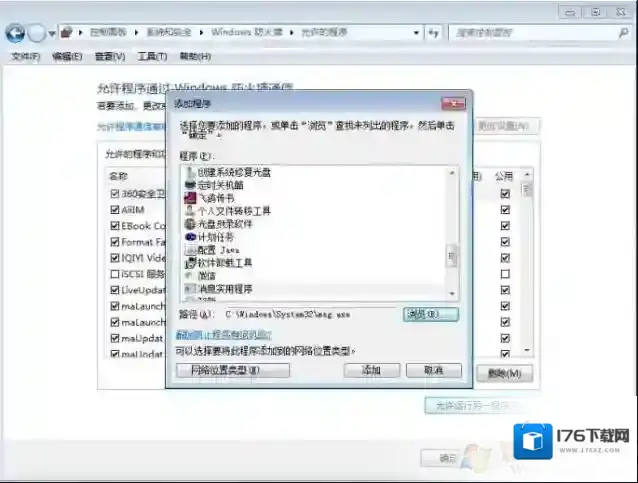The image size is (638, 483).
Task: Open the 工具(T) menu
Action: [x=153, y=57]
